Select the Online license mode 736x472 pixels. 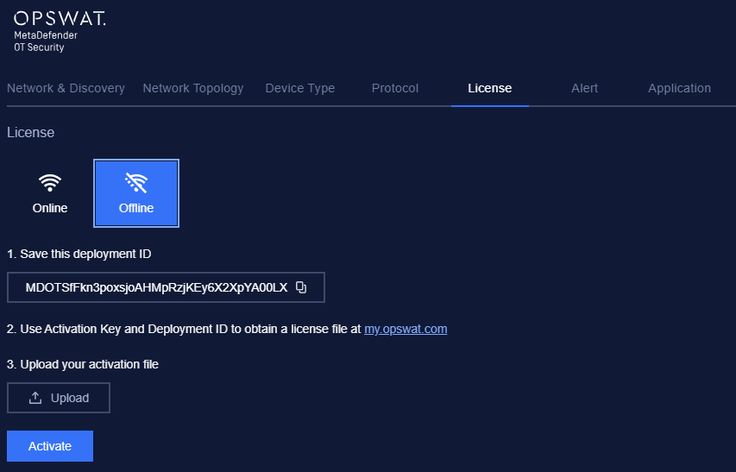[50, 193]
